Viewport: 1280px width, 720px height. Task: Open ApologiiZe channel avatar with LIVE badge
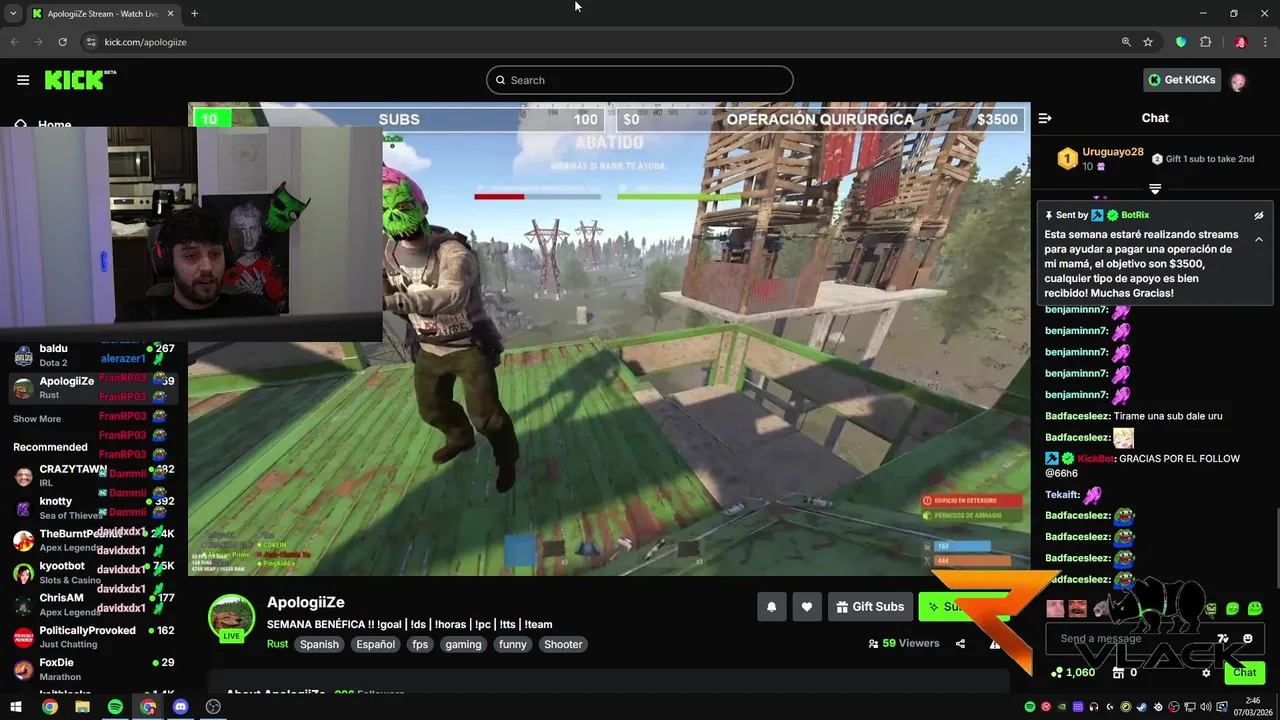(x=231, y=618)
